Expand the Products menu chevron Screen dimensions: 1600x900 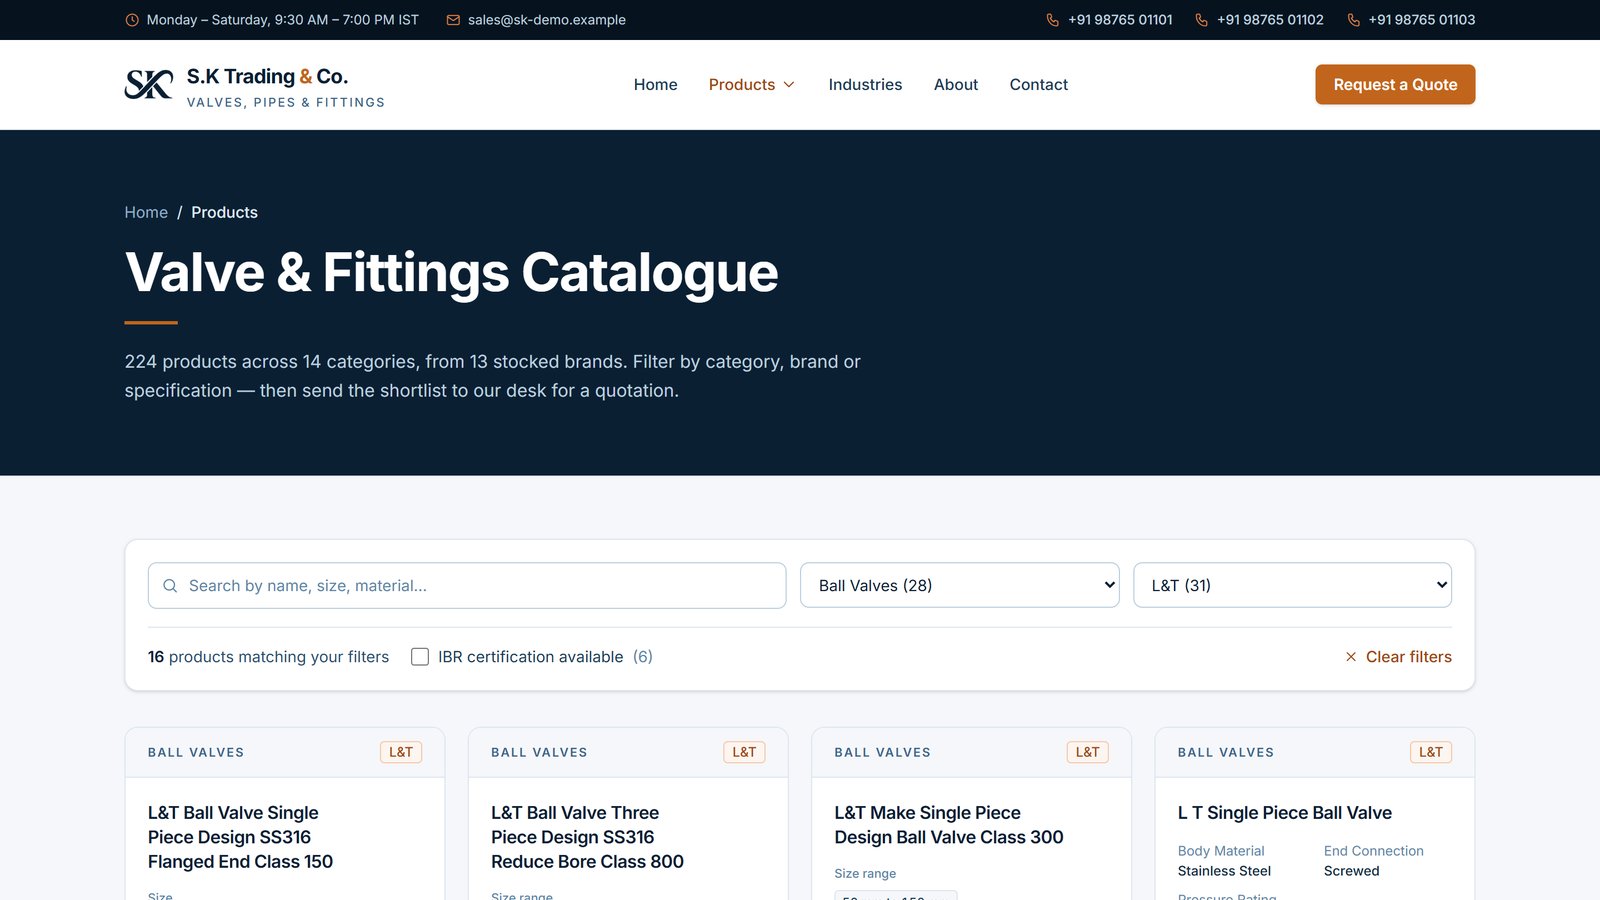[789, 85]
